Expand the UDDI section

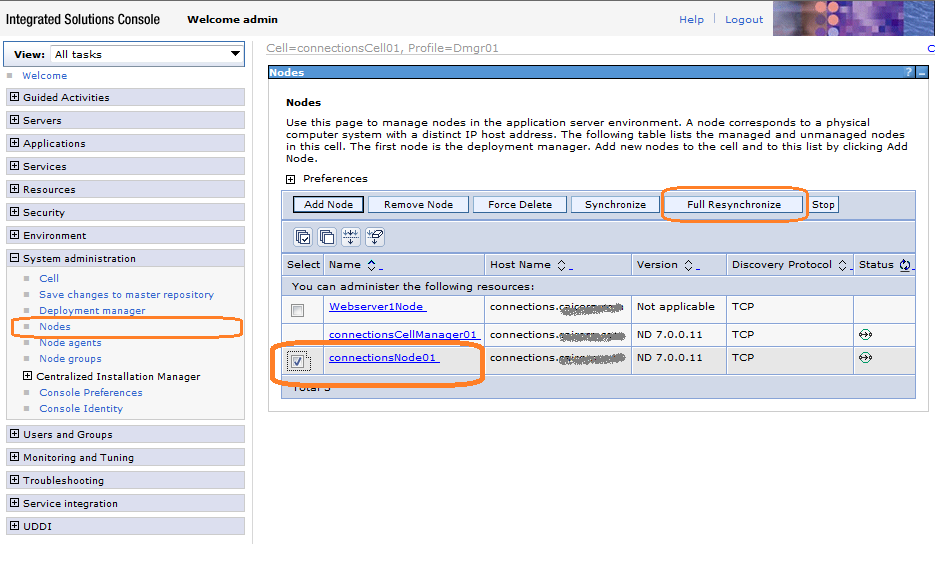point(14,525)
